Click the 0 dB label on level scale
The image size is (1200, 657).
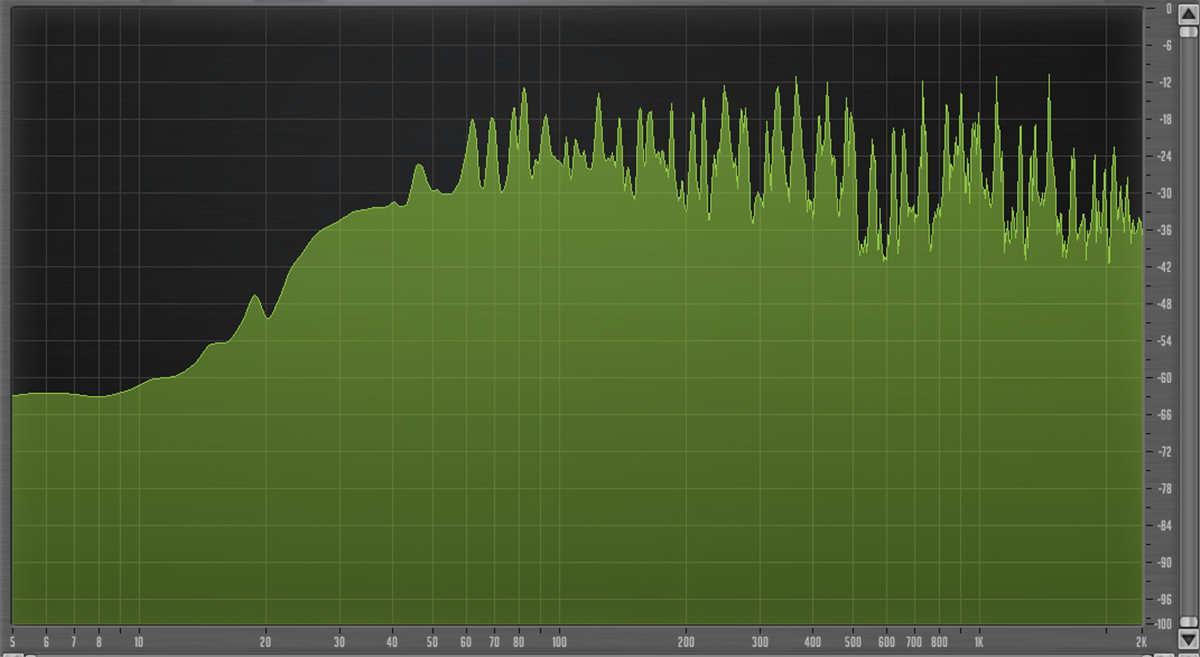pos(1167,9)
